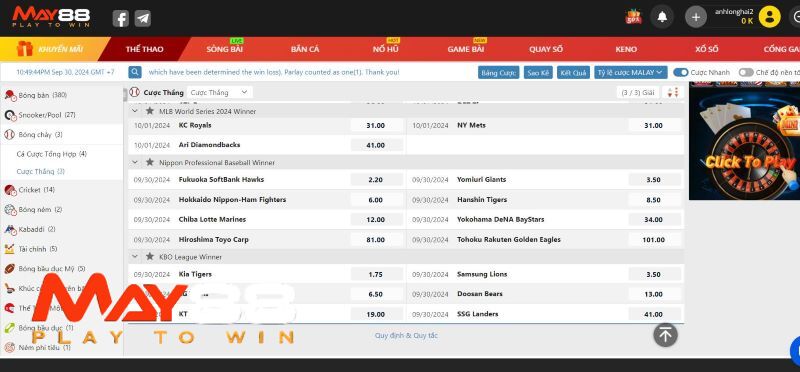Collapse Nippon Professional Baseball Winner section

tap(135, 162)
